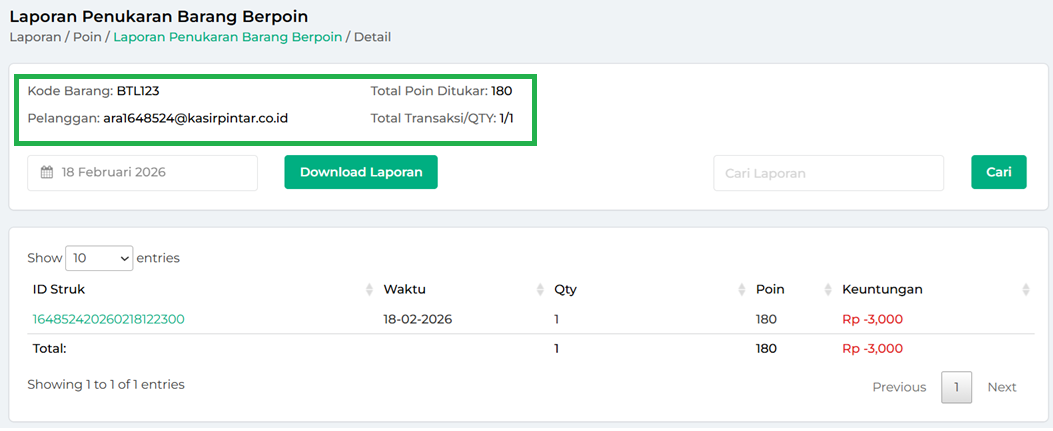Sort by ID Struk column arrows
The height and width of the screenshot is (431, 1053).
(371, 290)
